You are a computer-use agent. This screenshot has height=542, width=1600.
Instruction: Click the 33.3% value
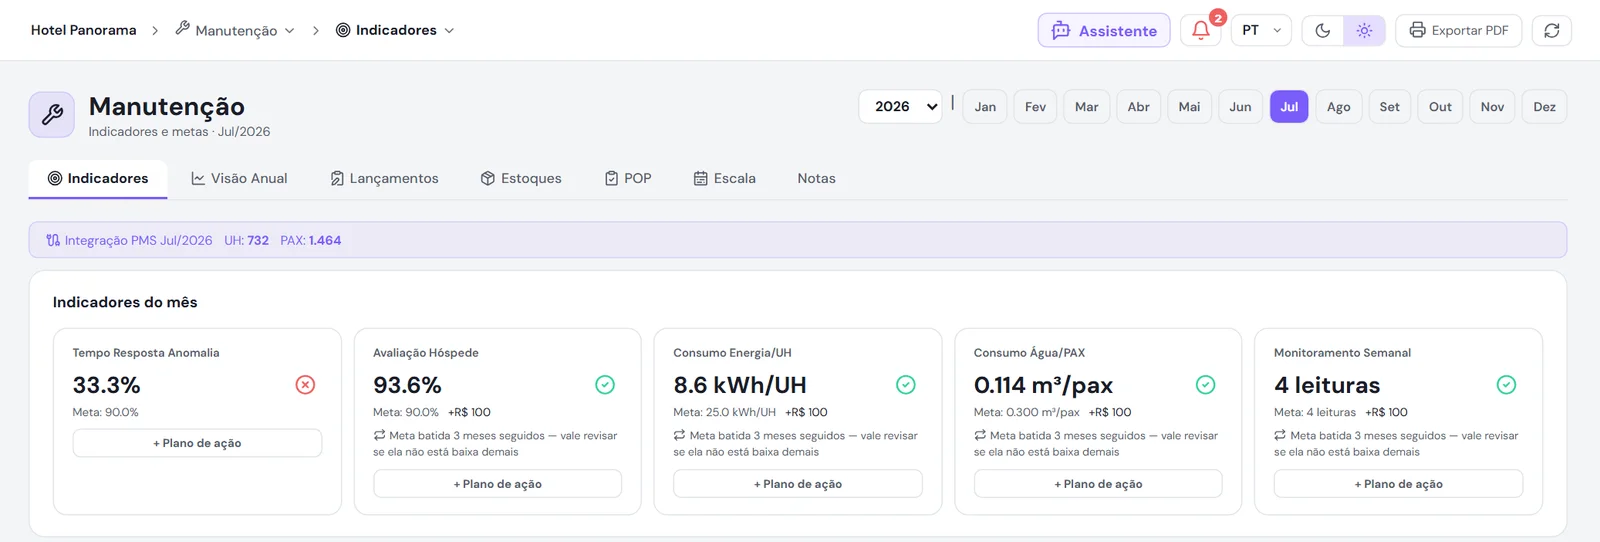(106, 385)
